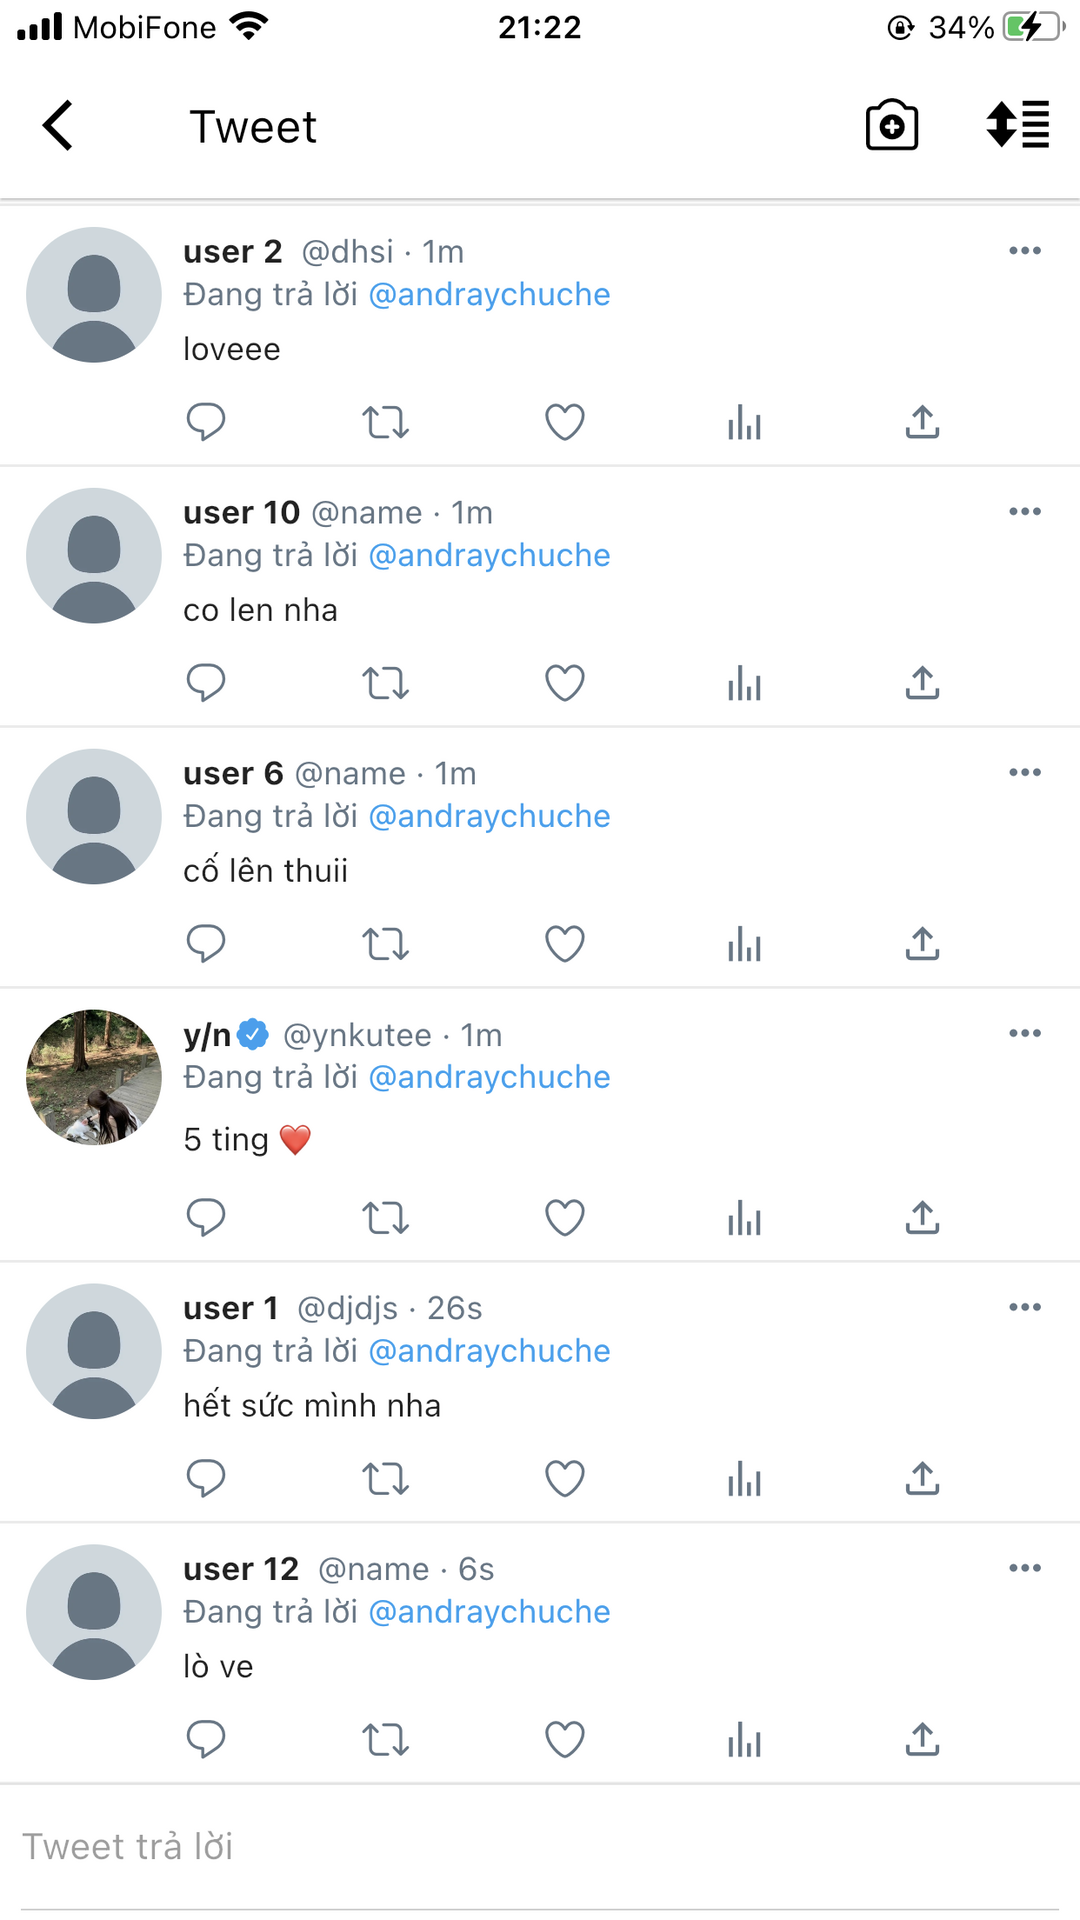
Task: Open @andraychuche link in user 10's reply
Action: click(489, 556)
